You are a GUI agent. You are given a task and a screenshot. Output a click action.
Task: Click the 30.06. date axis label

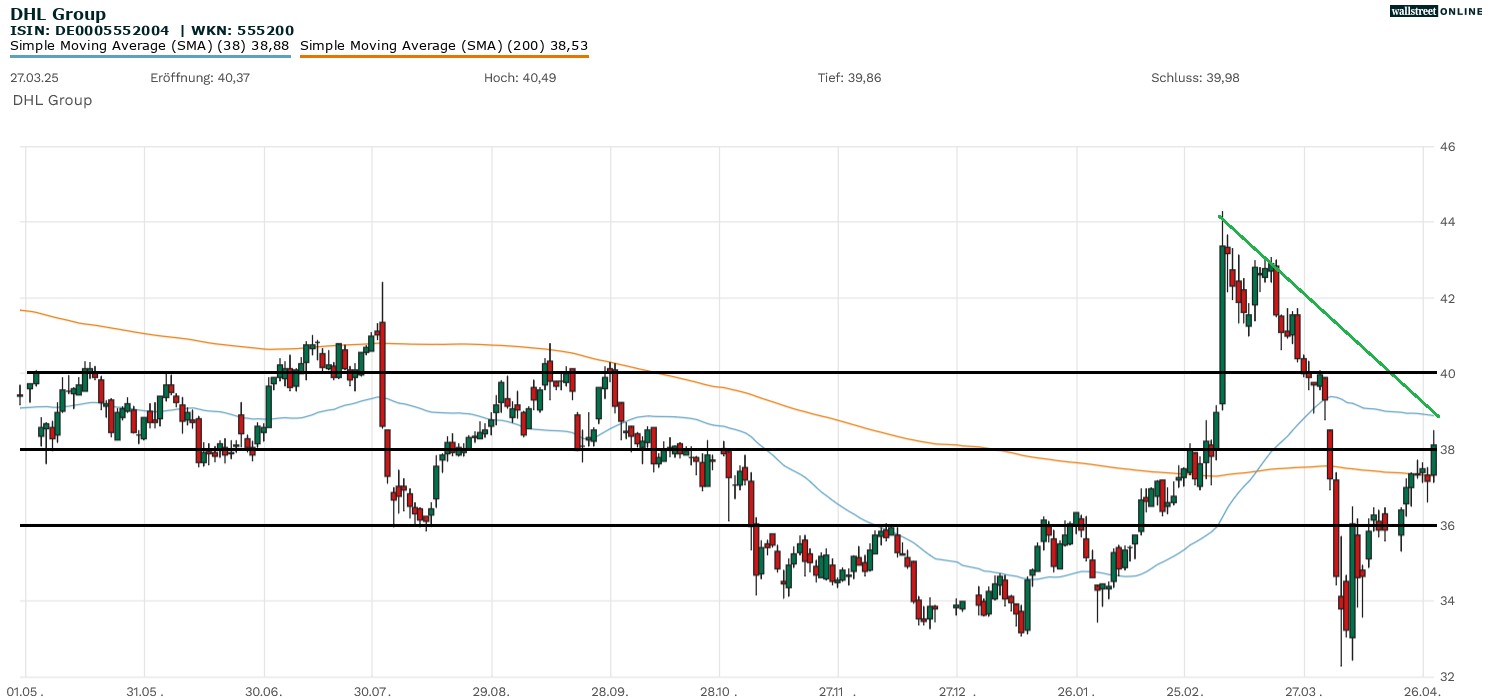(265, 691)
